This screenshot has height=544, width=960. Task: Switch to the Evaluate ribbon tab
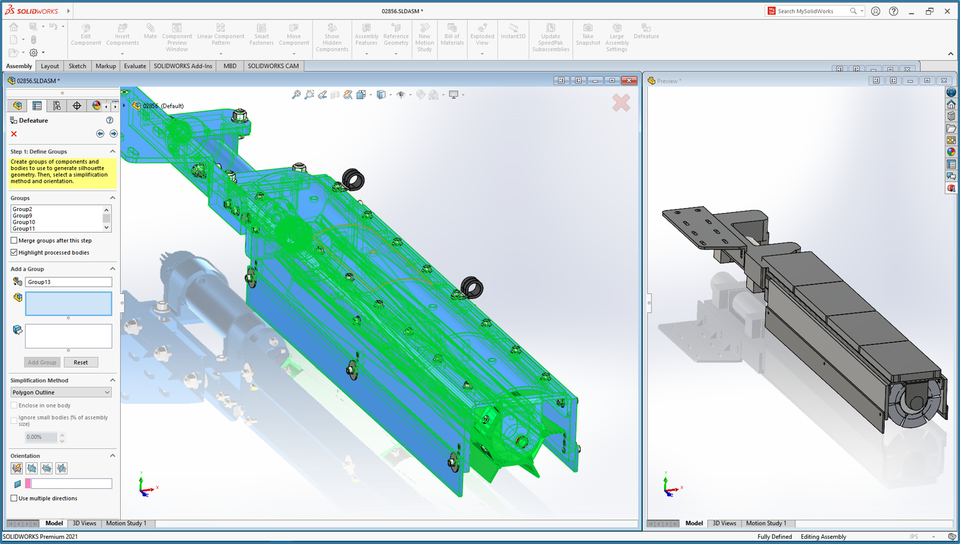tap(135, 66)
